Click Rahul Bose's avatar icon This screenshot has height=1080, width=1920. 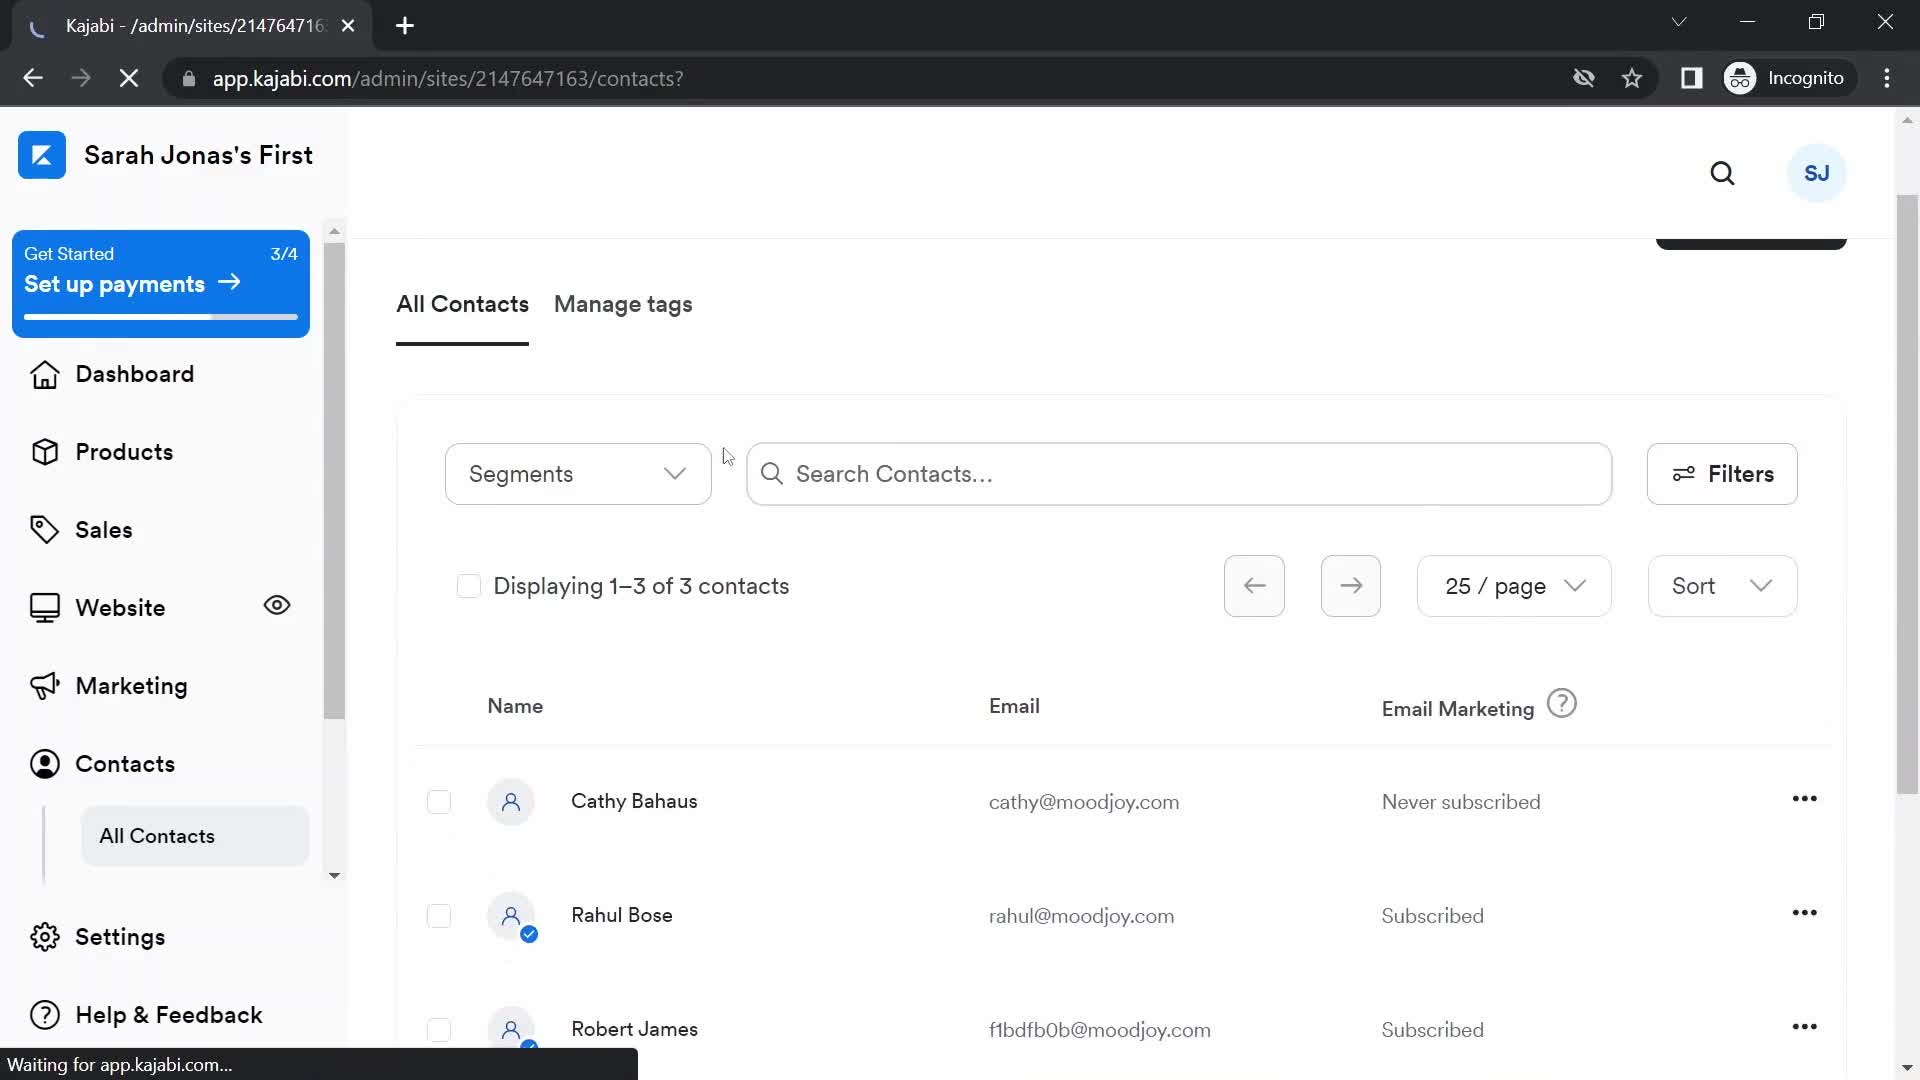coord(511,916)
